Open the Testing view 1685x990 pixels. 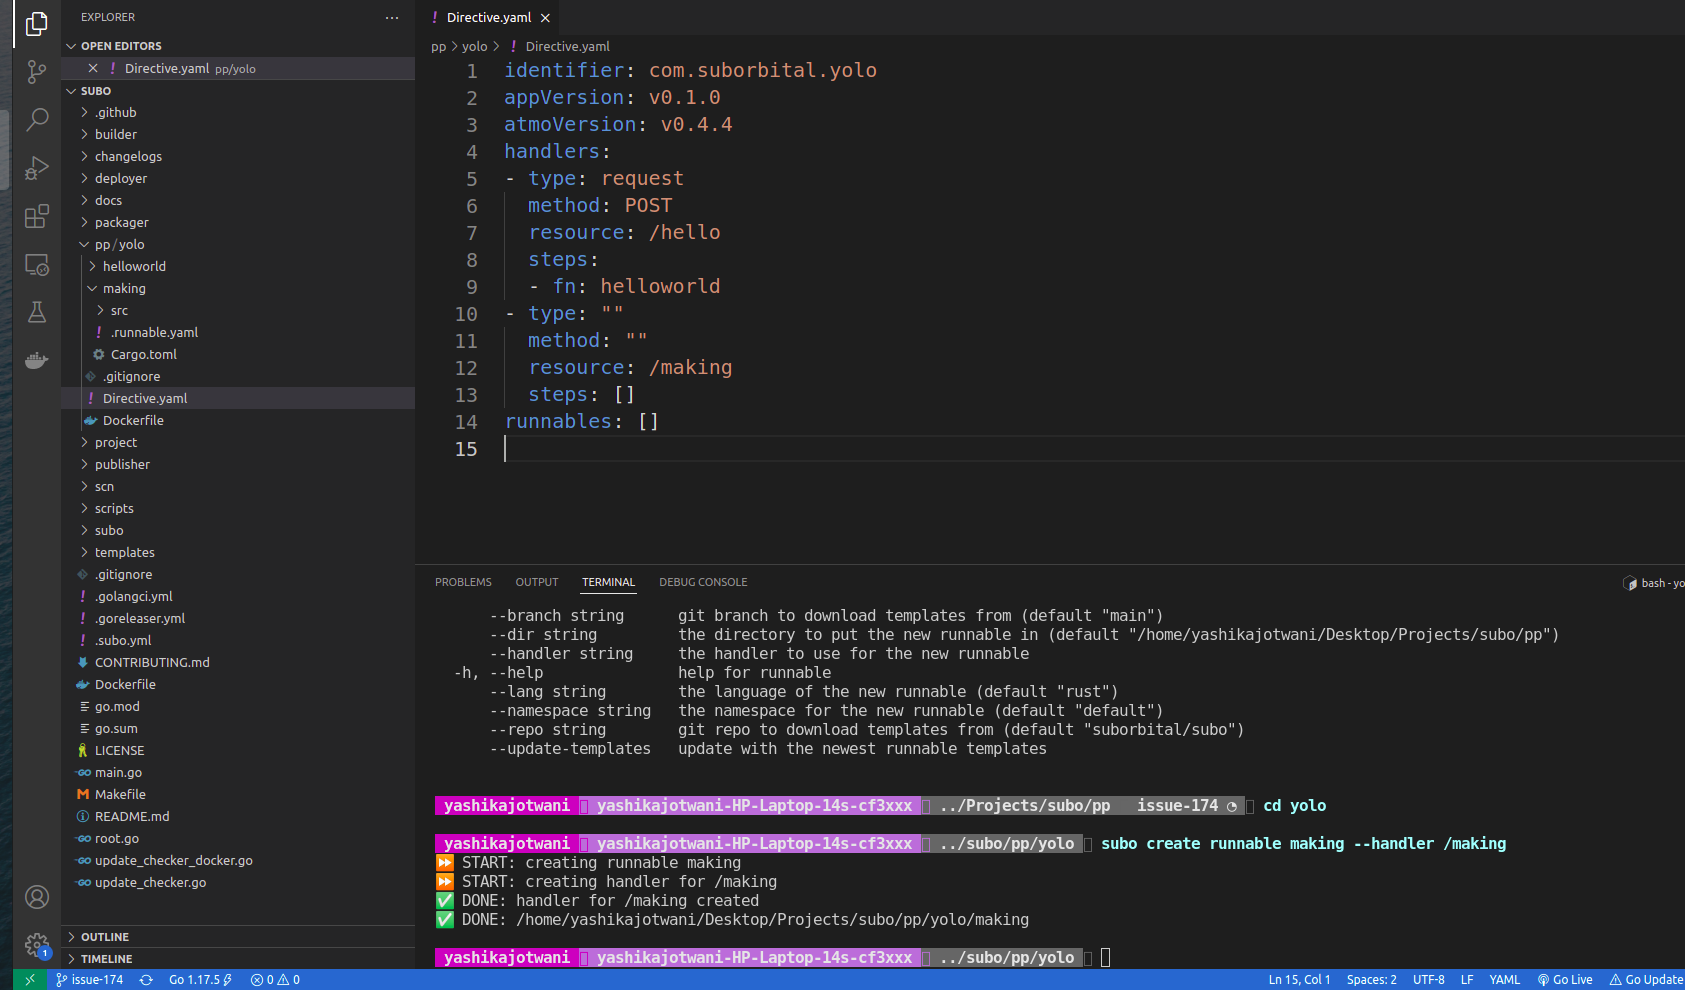36,312
